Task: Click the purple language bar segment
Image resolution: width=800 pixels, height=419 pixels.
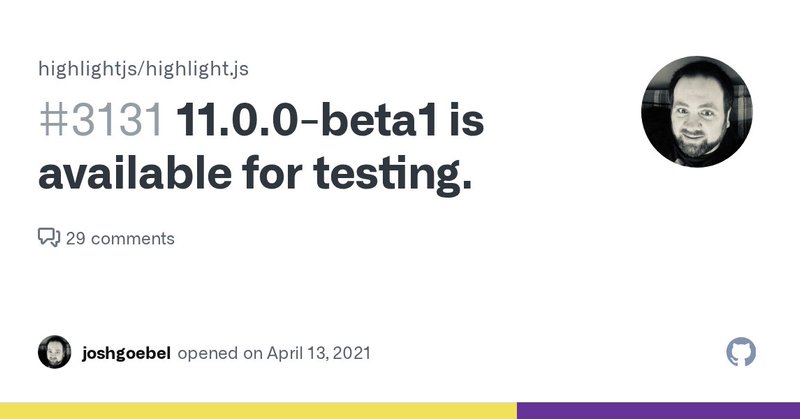Action: click(658, 411)
